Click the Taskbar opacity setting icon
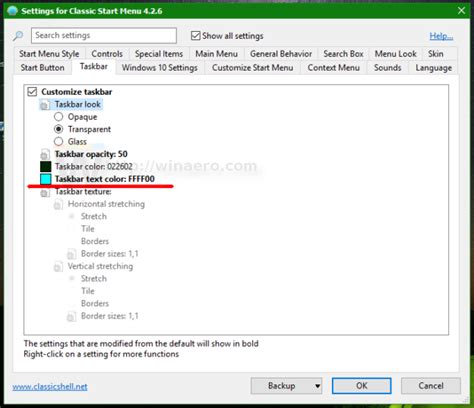The image size is (474, 408). tap(45, 154)
